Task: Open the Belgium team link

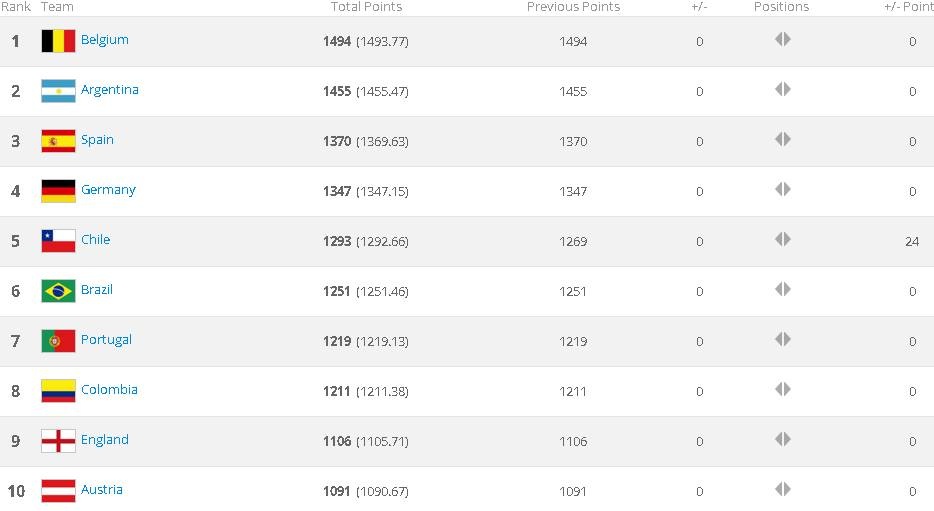Action: point(104,40)
